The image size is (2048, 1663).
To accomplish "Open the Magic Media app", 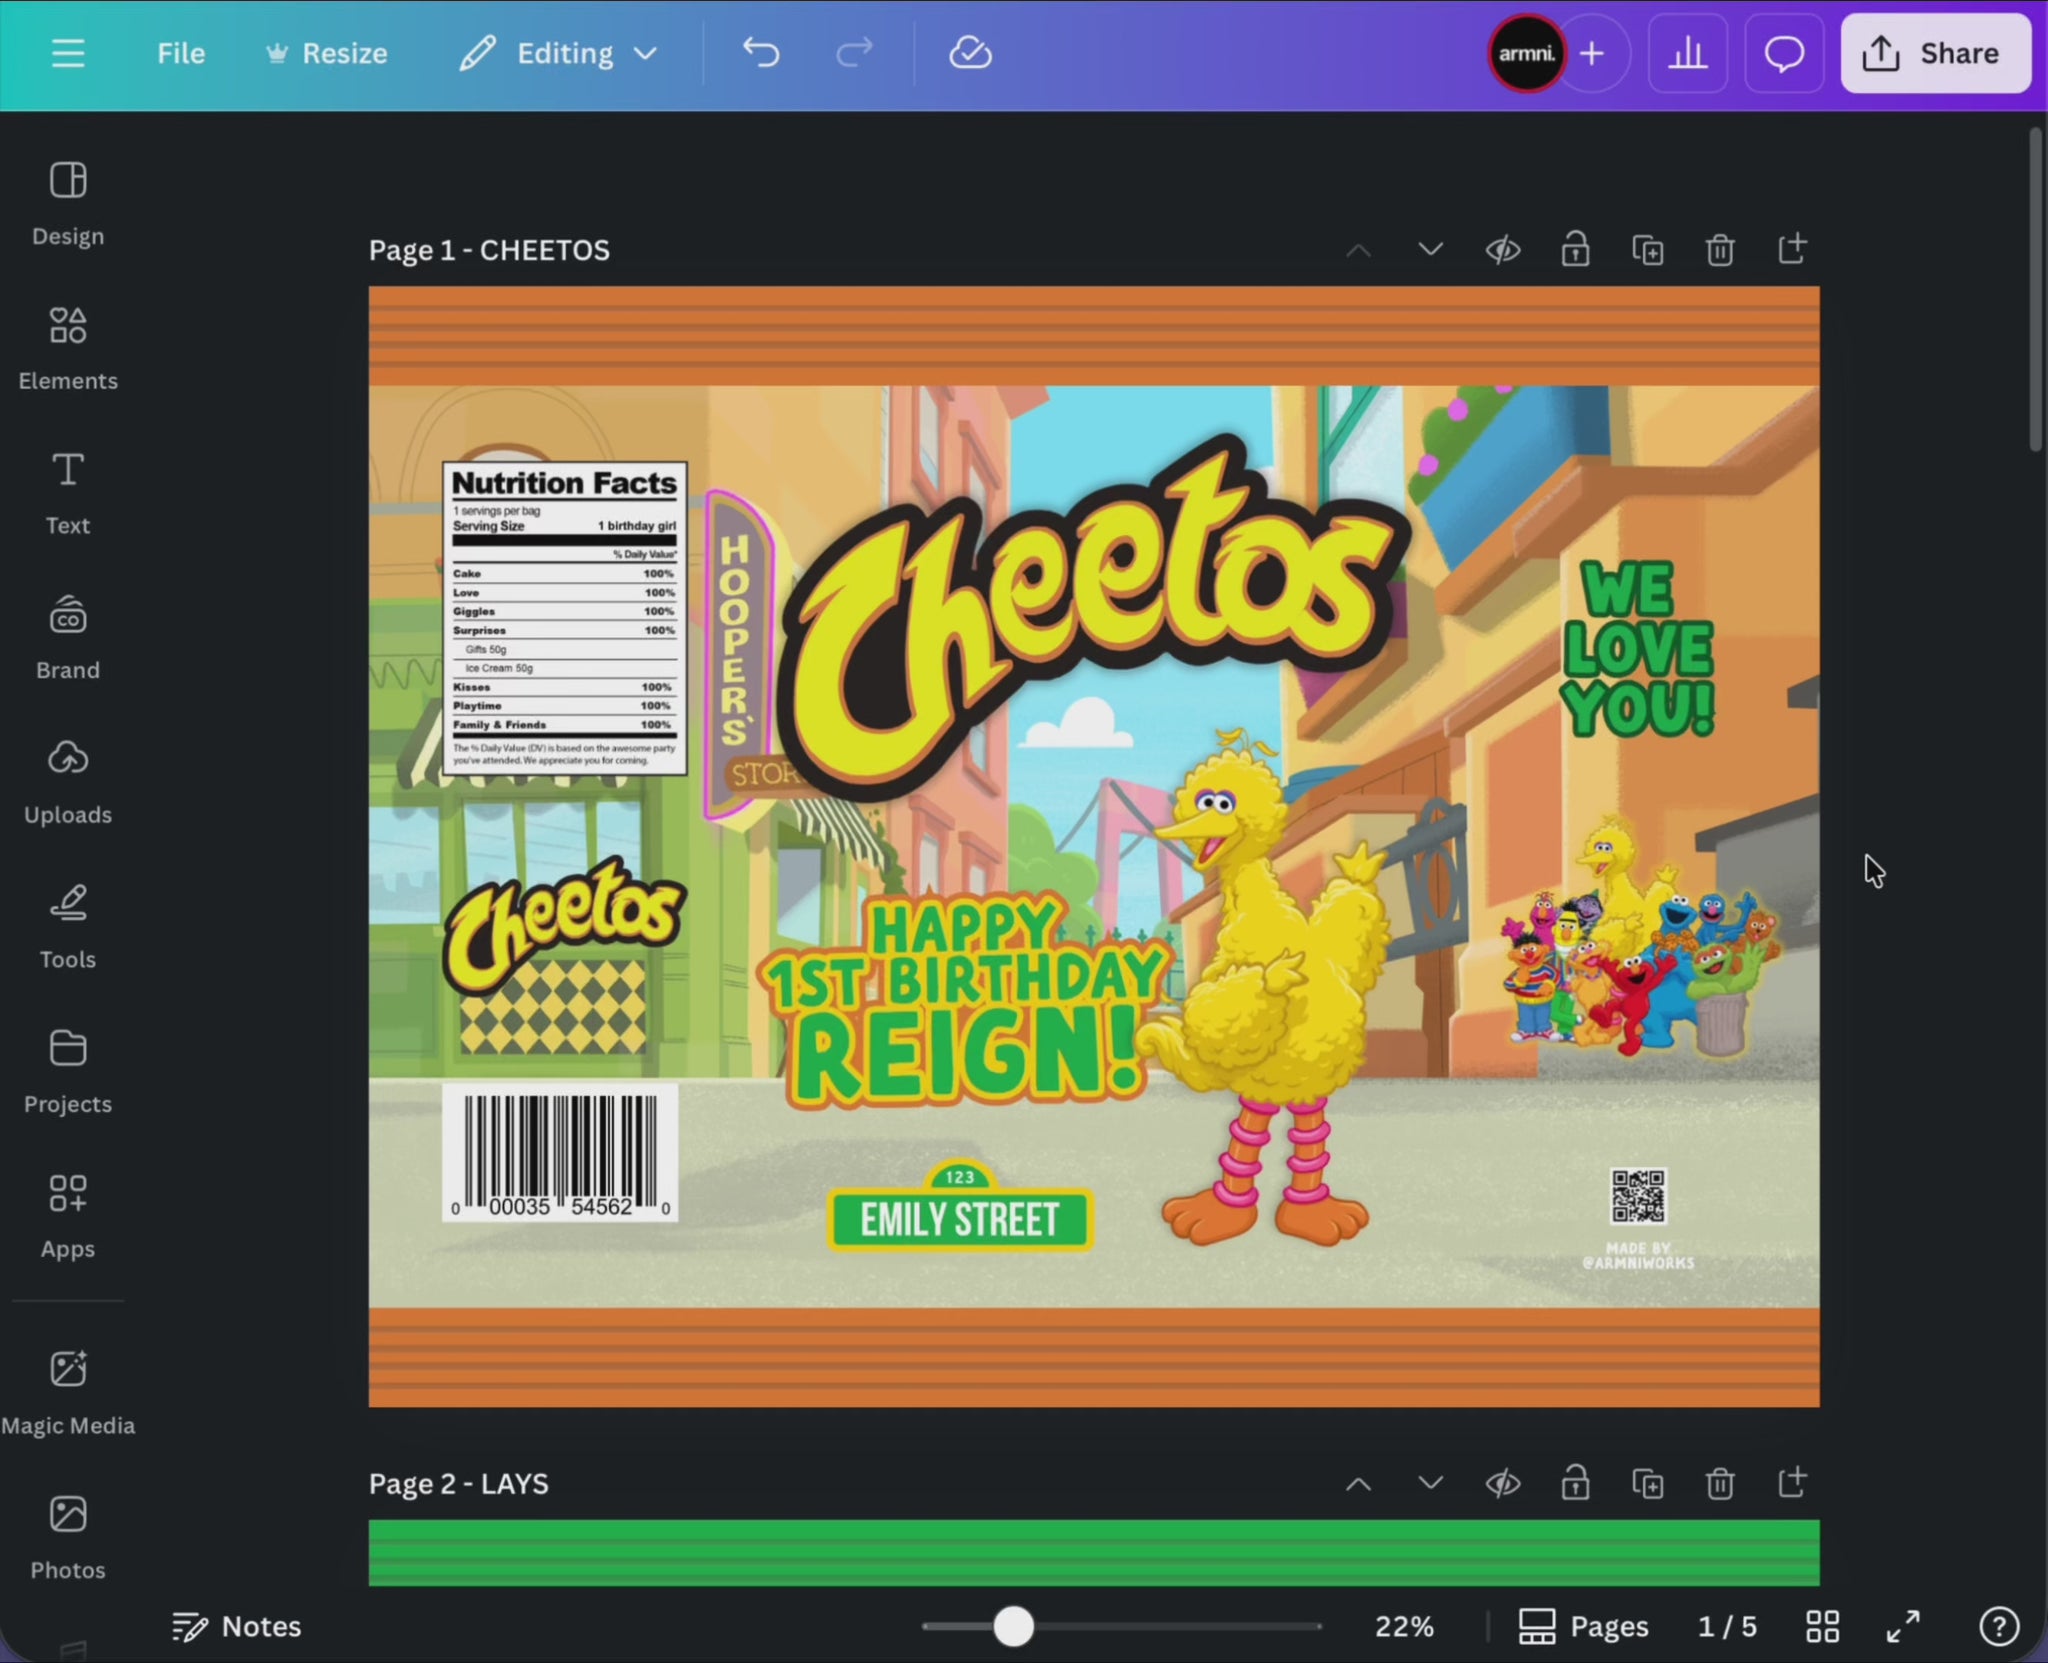I will click(x=67, y=1391).
